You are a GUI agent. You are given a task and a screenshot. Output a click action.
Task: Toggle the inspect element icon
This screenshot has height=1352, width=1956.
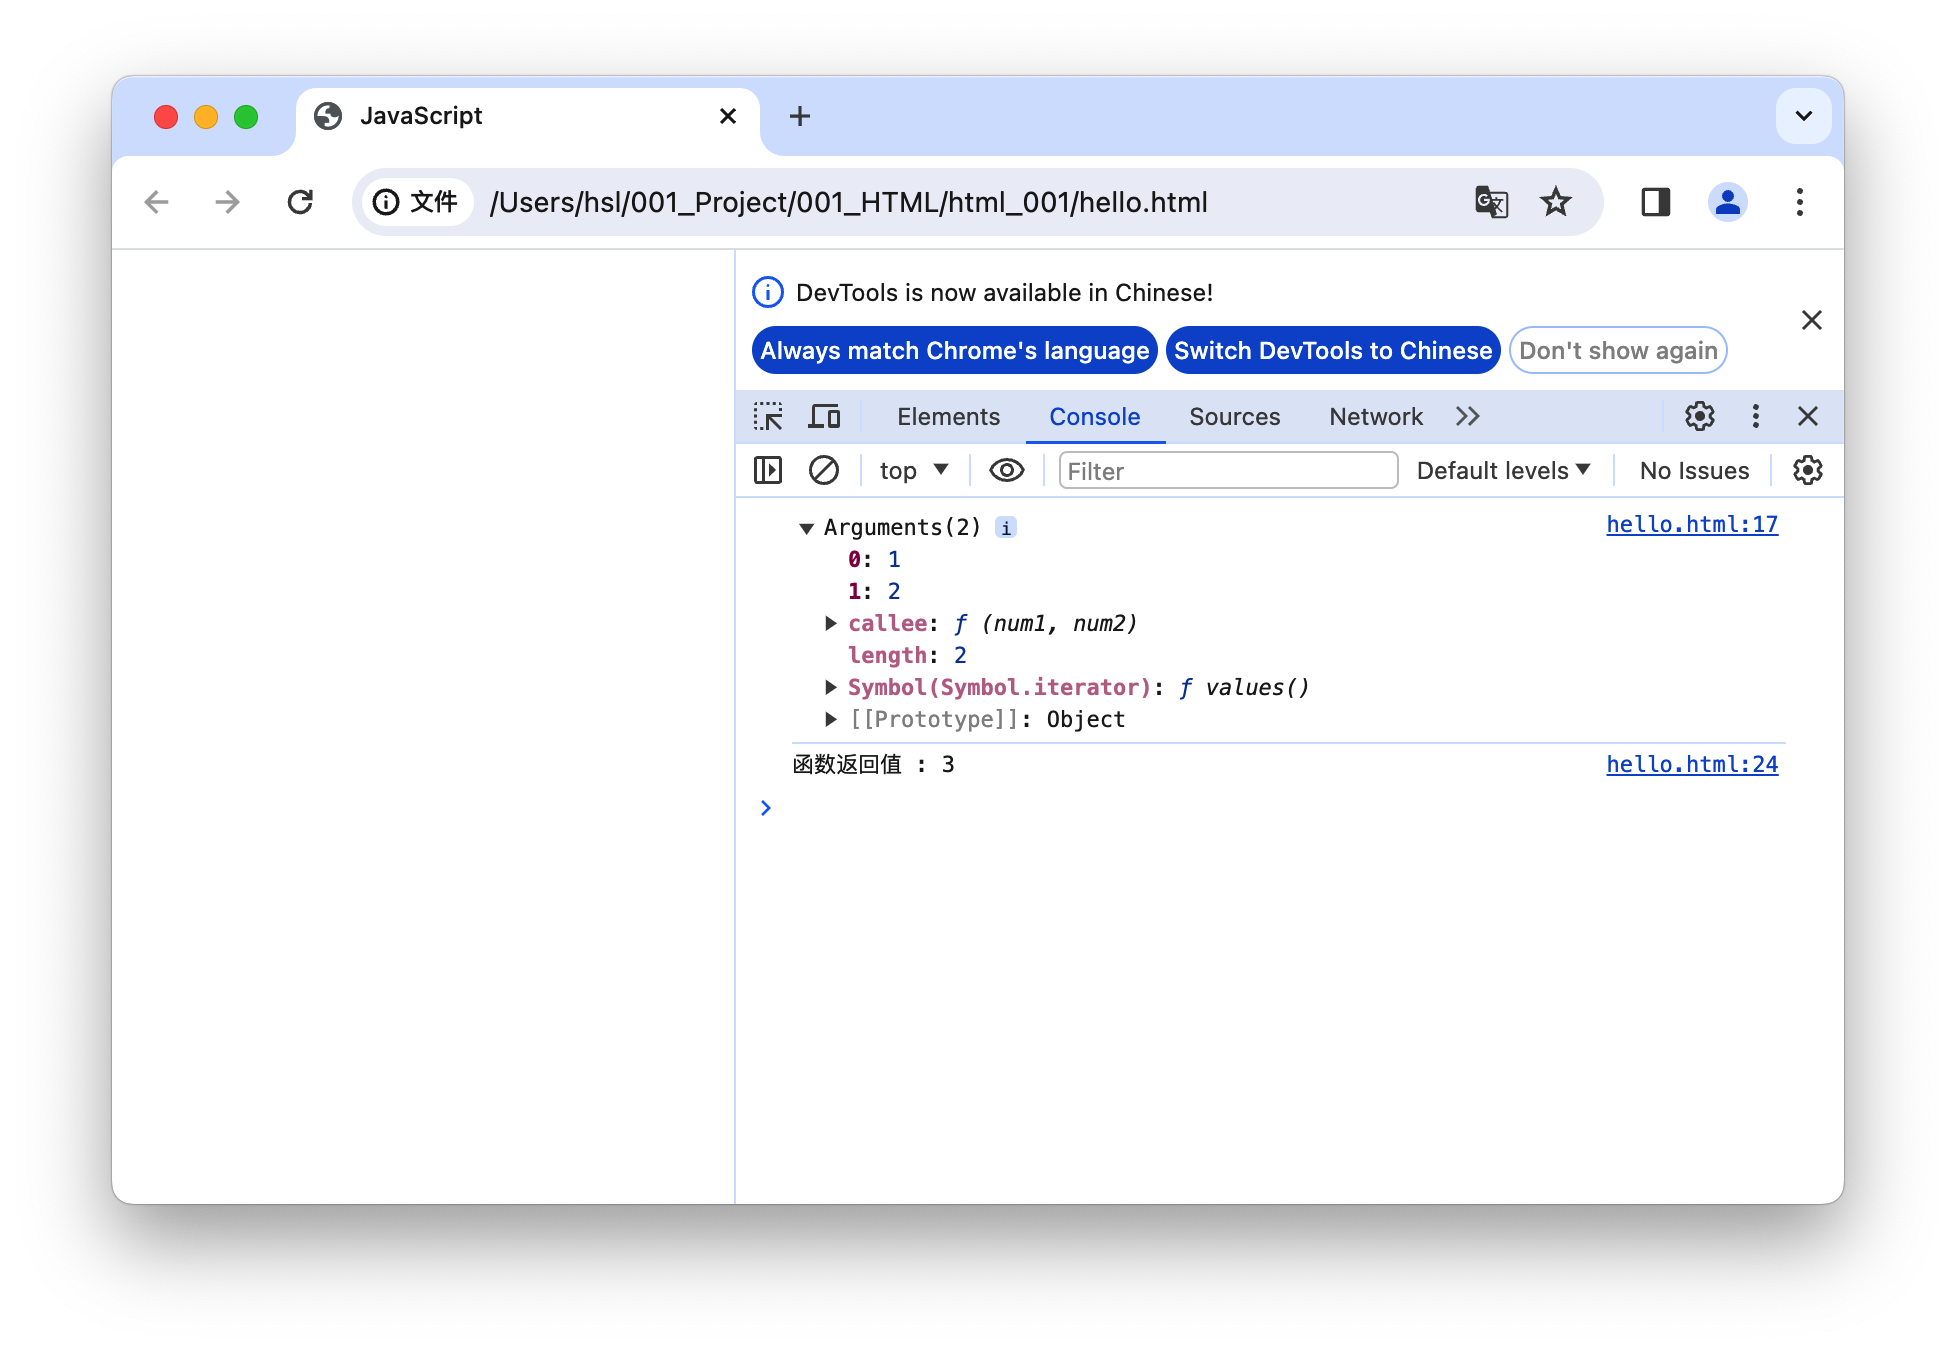[x=773, y=416]
